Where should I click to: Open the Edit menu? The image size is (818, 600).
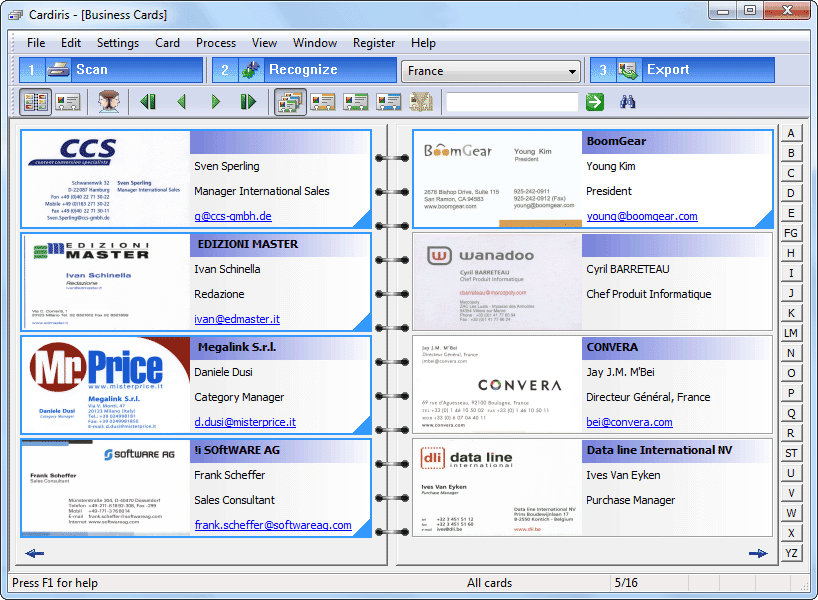pyautogui.click(x=70, y=43)
